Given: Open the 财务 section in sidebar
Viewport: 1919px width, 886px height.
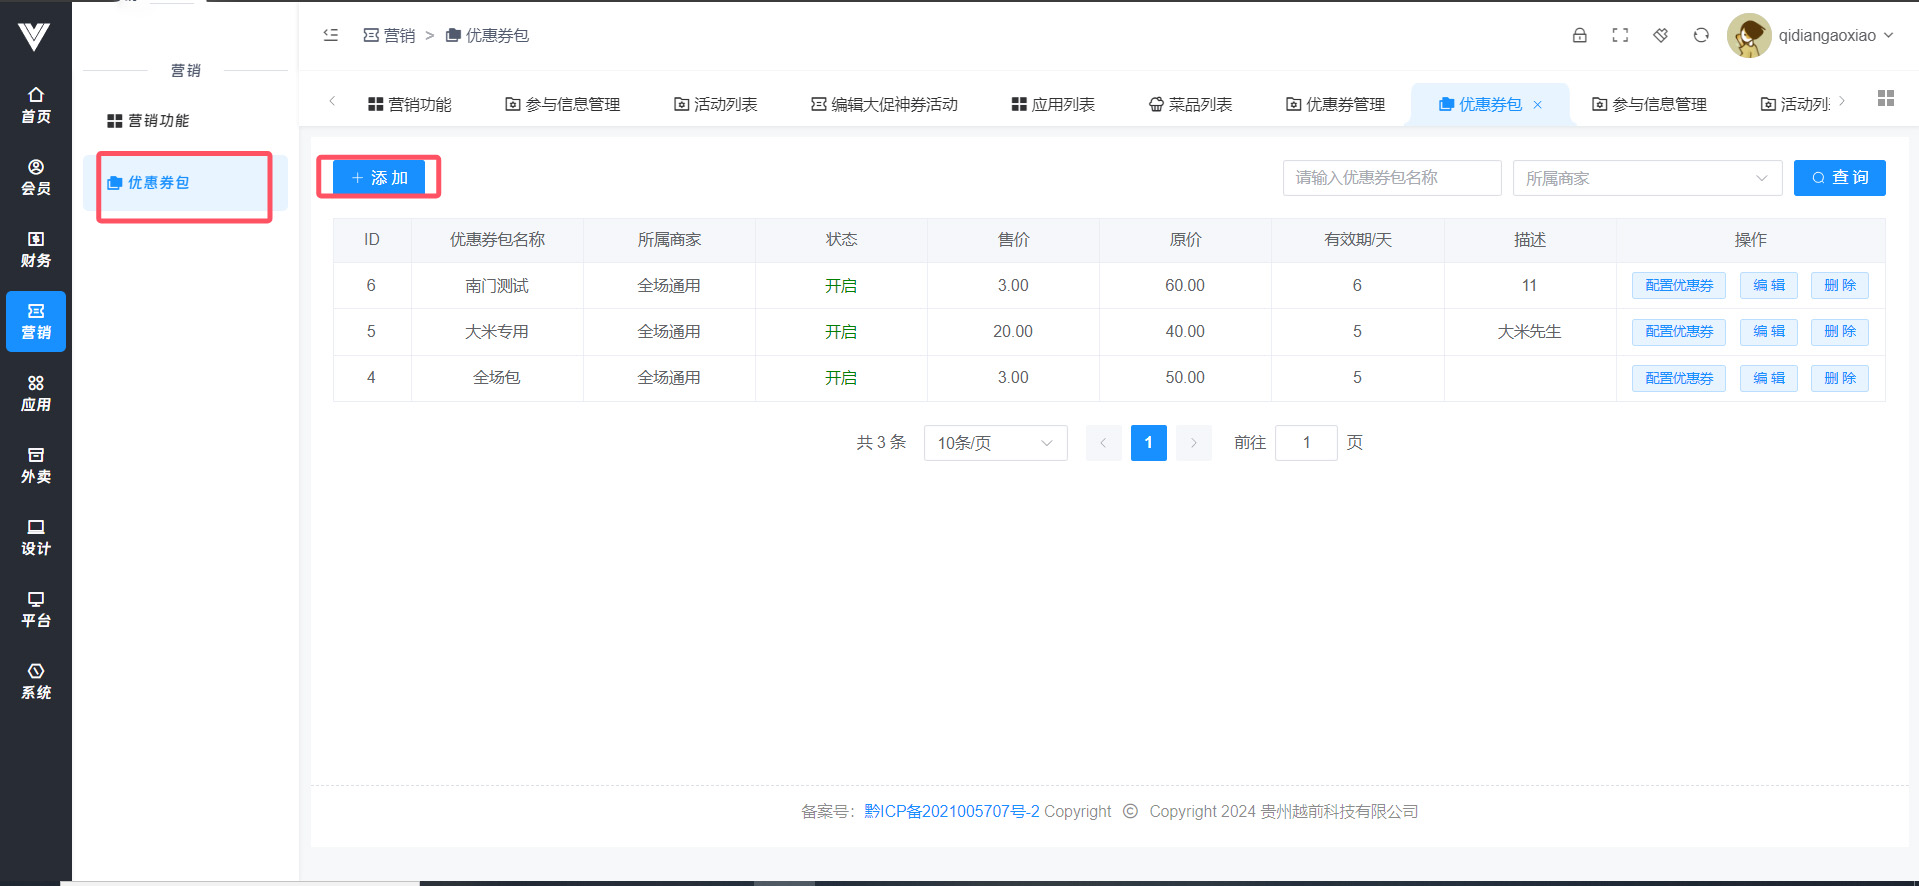Looking at the screenshot, I should (36, 249).
